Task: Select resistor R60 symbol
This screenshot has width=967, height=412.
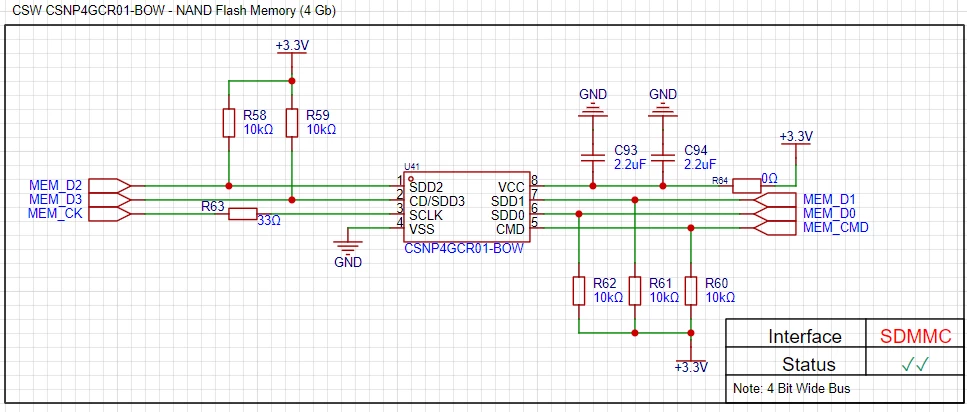Action: tap(691, 290)
